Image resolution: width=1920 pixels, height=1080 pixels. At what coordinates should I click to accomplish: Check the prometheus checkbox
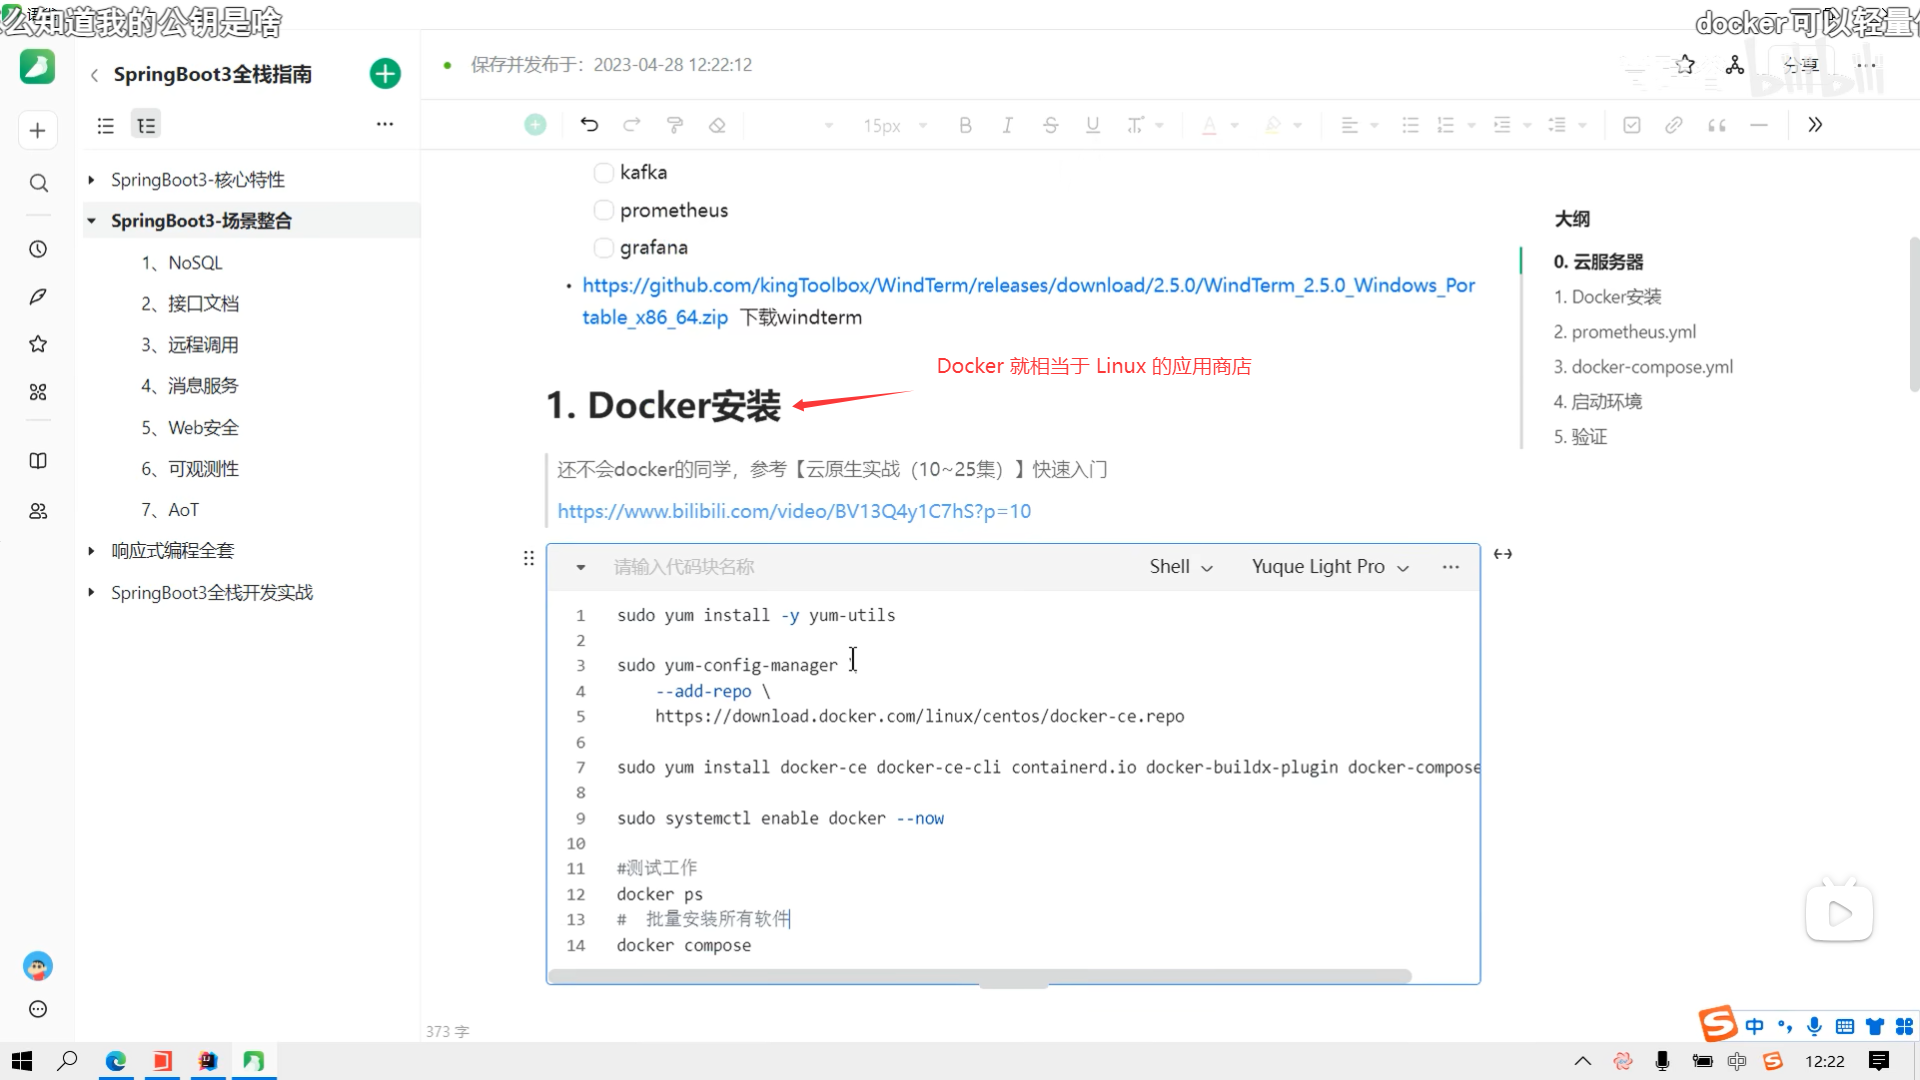tap(603, 210)
